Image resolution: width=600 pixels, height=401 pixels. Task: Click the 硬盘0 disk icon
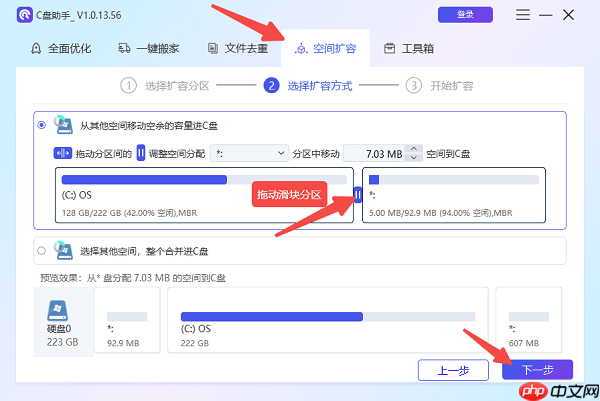57,310
